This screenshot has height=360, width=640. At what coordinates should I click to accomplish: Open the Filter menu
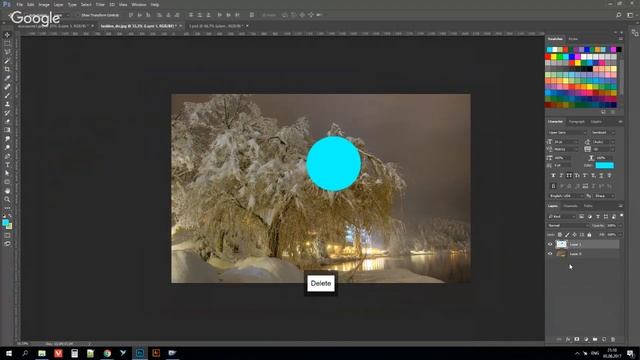(x=100, y=4)
